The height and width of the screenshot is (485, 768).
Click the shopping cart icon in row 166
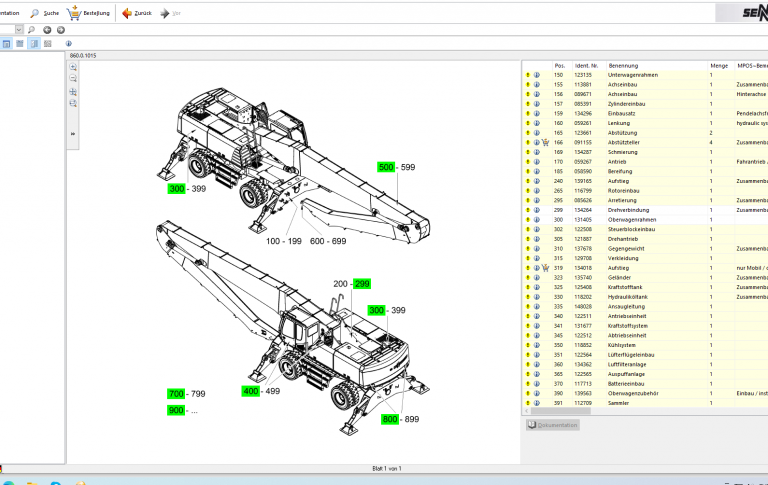click(x=546, y=143)
